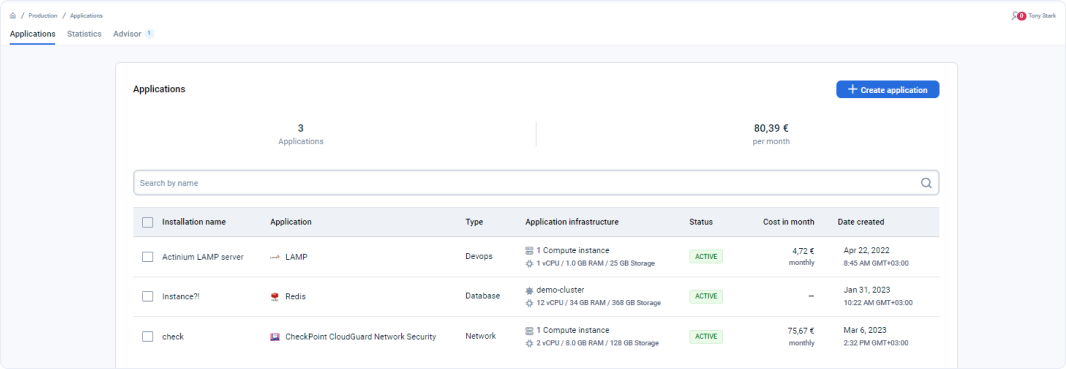Open the check installation
The image size is (1066, 369).
[173, 336]
